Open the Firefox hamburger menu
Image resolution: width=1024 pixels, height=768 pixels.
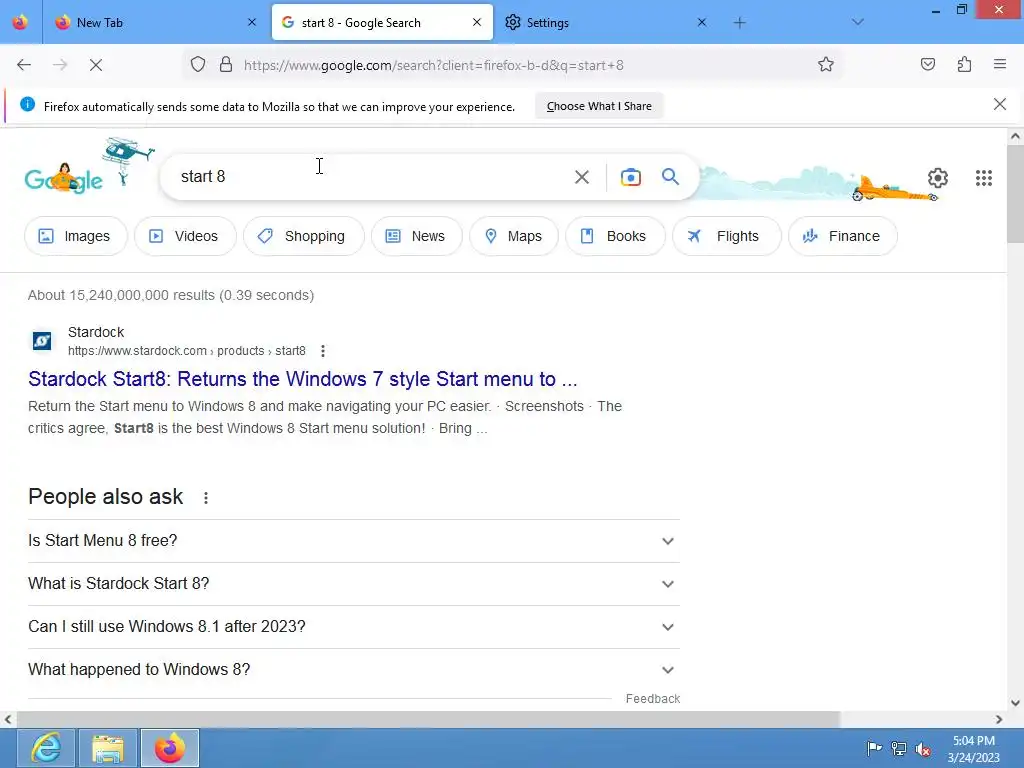click(x=999, y=65)
